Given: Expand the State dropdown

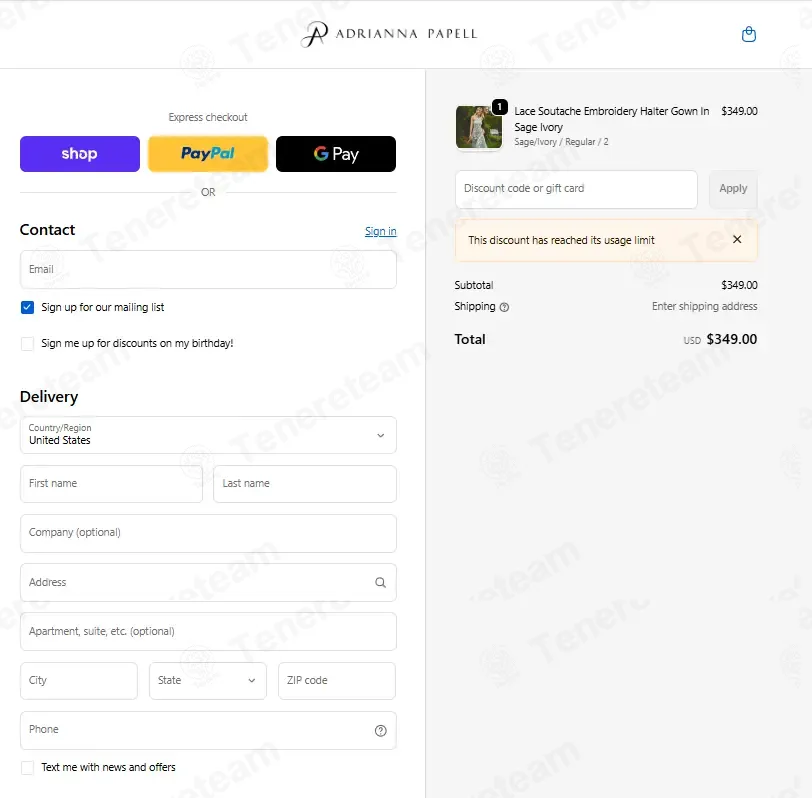Looking at the screenshot, I should 208,681.
